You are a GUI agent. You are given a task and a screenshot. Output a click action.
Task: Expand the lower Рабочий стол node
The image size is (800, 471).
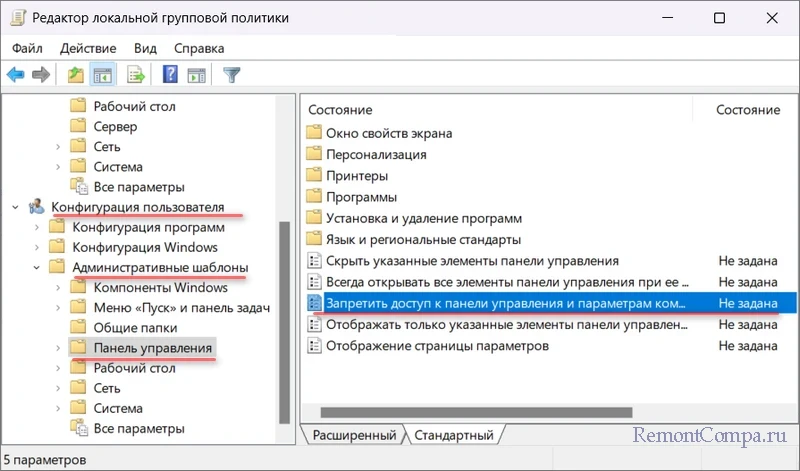(58, 368)
